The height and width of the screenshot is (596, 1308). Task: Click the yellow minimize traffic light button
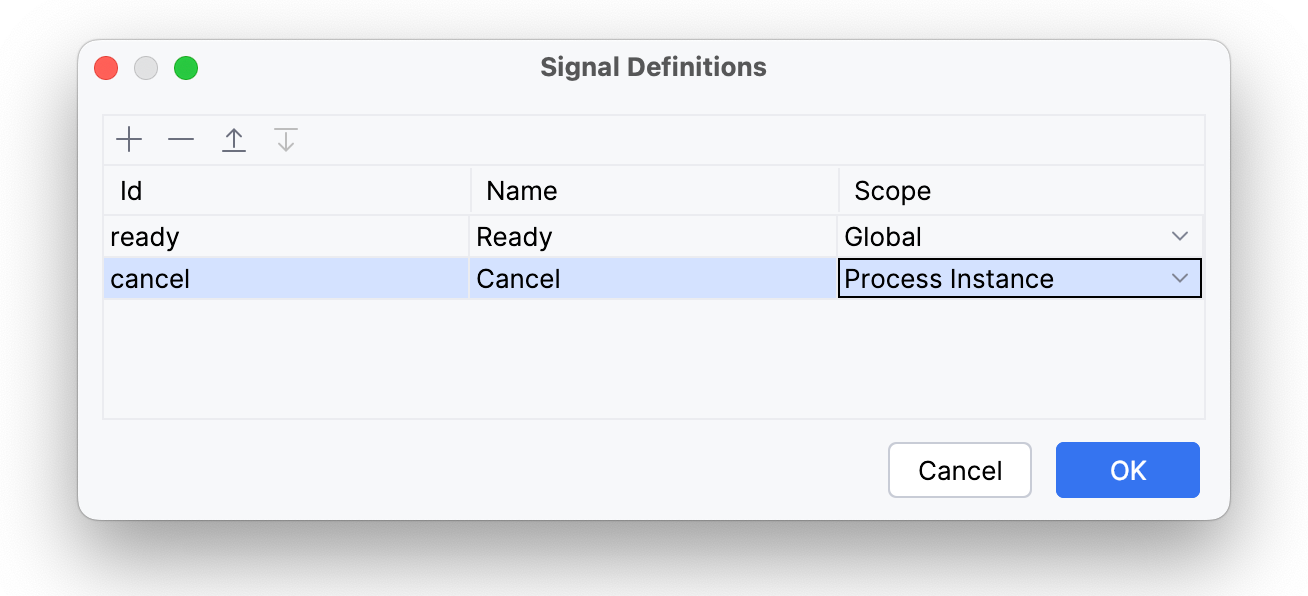(x=146, y=68)
